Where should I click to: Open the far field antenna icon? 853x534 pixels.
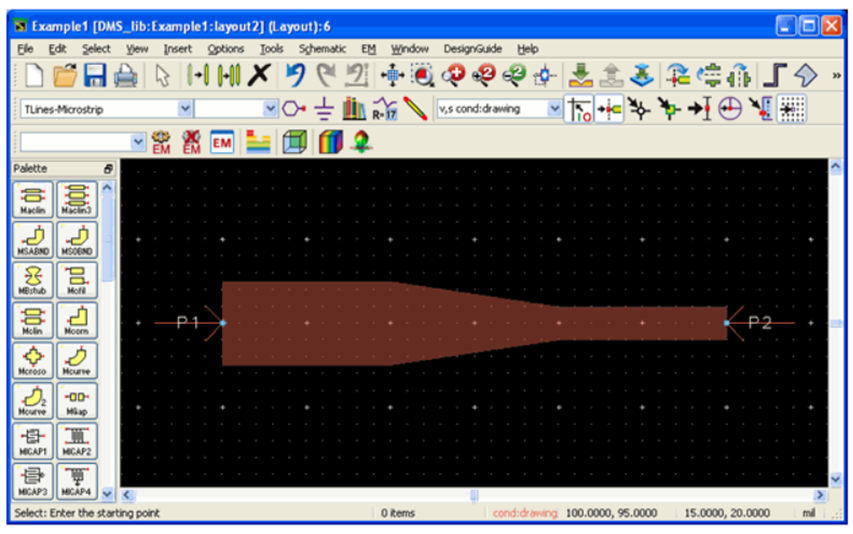click(x=361, y=142)
